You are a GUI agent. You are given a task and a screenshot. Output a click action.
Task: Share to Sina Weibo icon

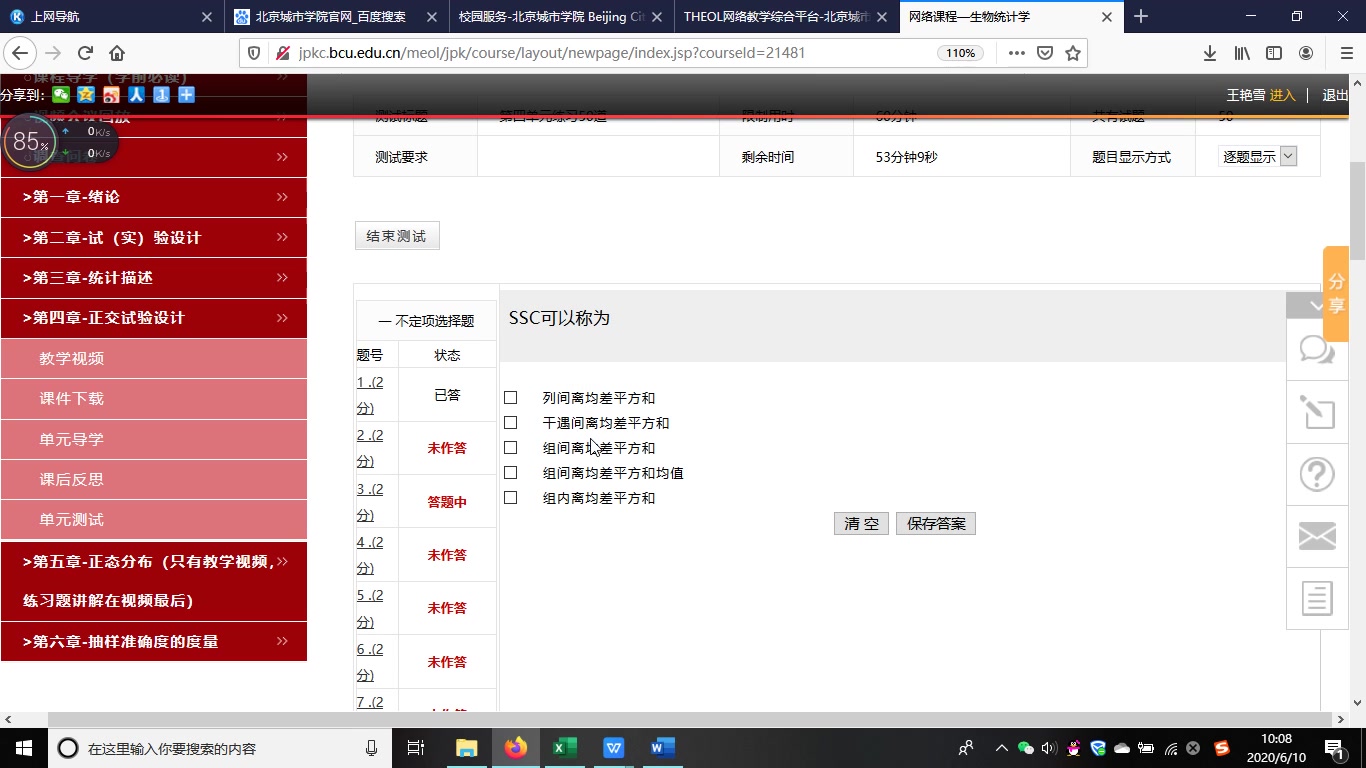(111, 95)
